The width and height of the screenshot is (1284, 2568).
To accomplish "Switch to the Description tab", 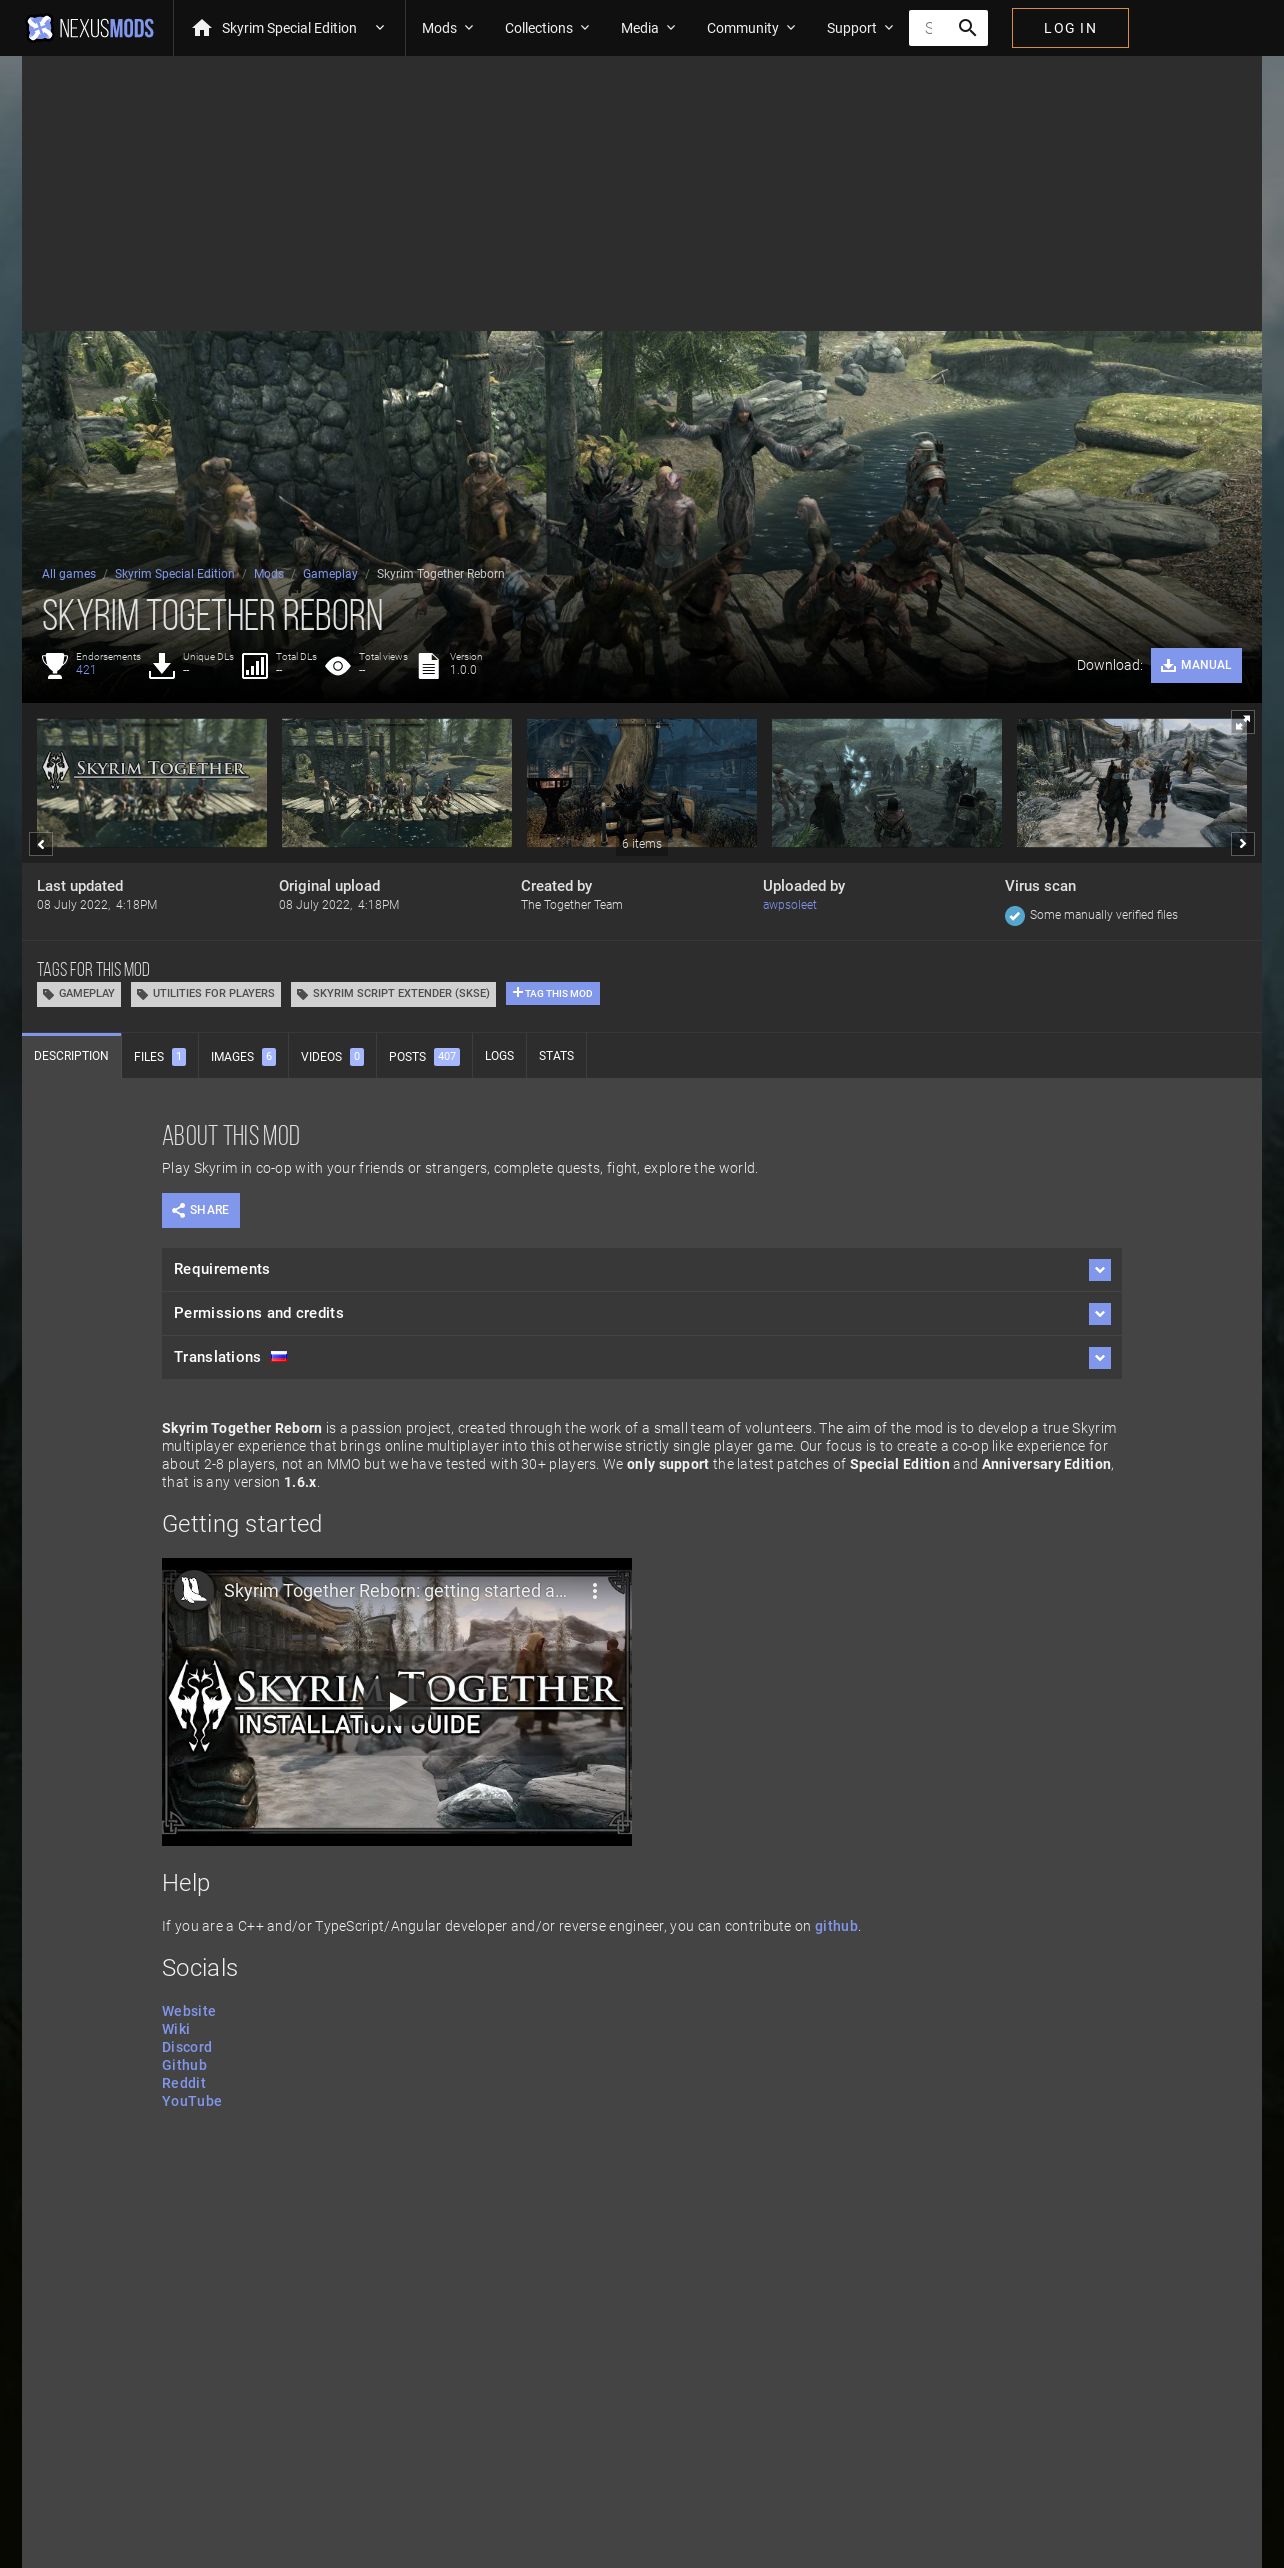I will [71, 1056].
